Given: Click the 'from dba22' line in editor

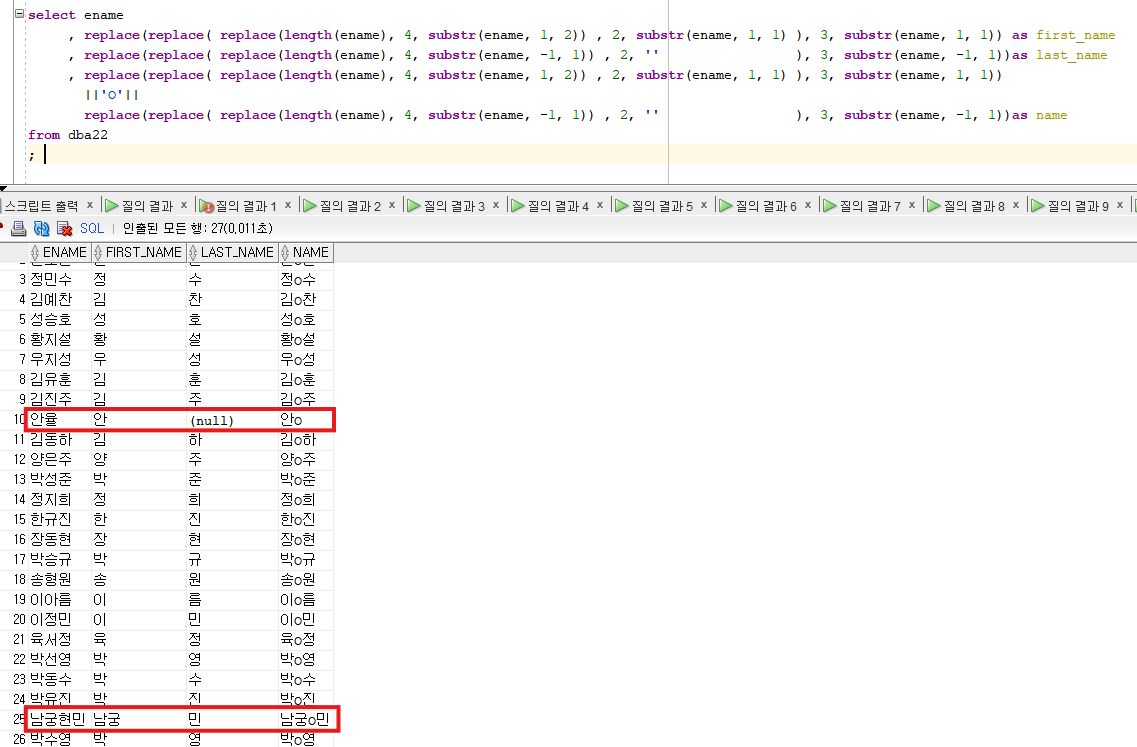Looking at the screenshot, I should (x=68, y=135).
